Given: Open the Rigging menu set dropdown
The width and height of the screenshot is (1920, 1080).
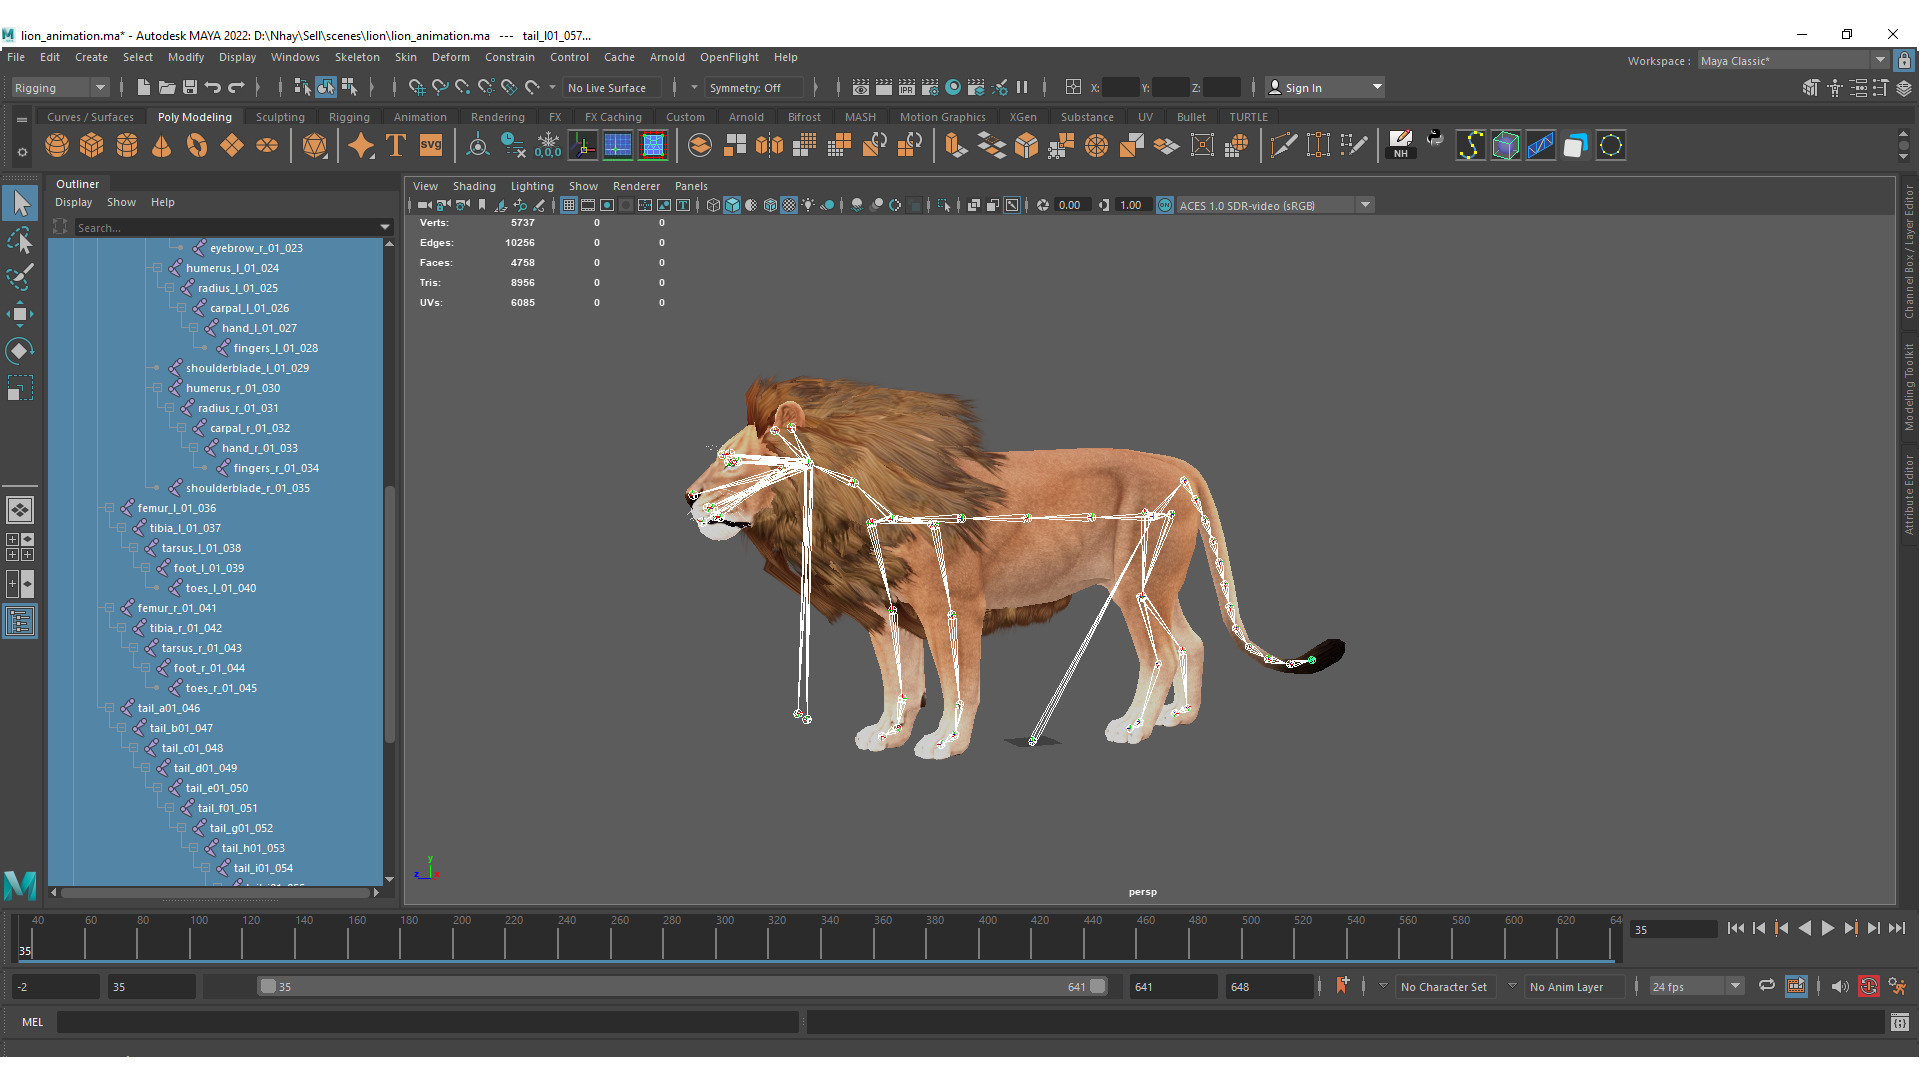Looking at the screenshot, I should click(x=59, y=88).
